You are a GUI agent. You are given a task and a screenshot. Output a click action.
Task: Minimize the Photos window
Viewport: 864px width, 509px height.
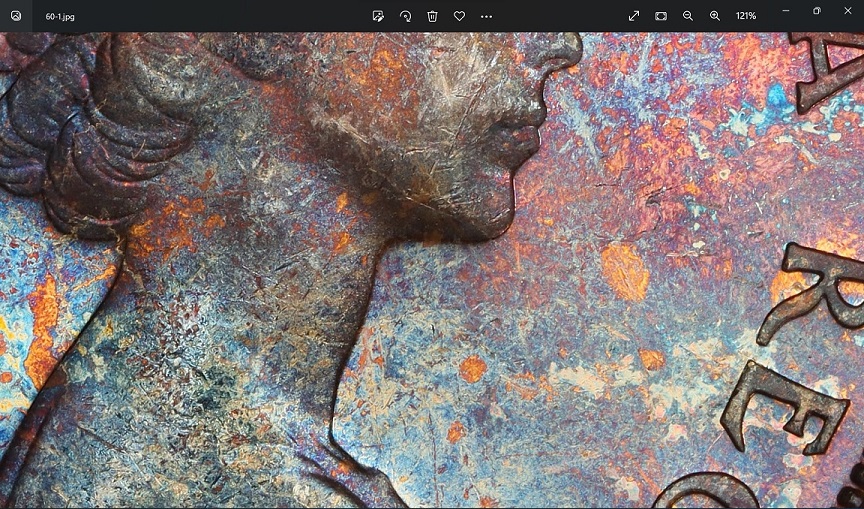coord(786,10)
